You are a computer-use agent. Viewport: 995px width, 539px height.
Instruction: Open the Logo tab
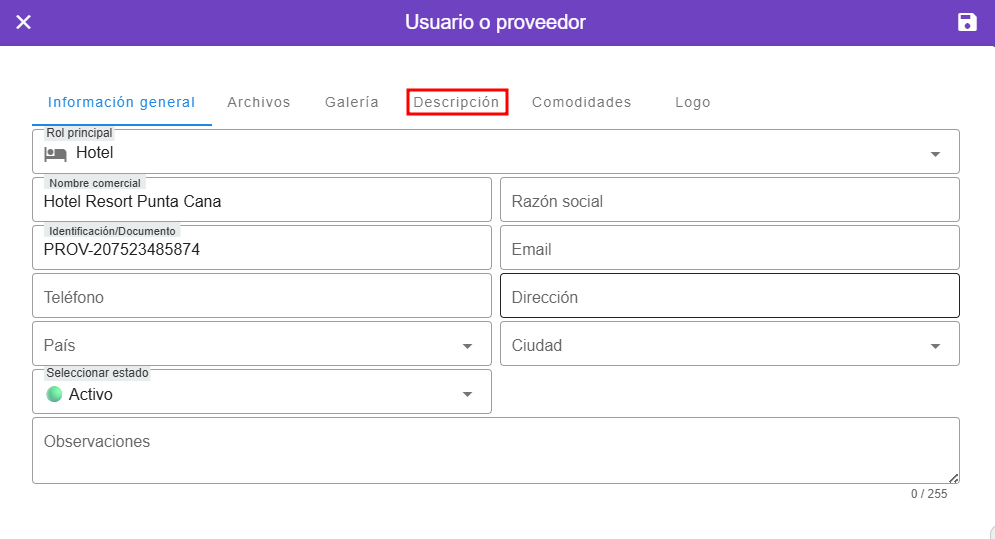pos(692,102)
